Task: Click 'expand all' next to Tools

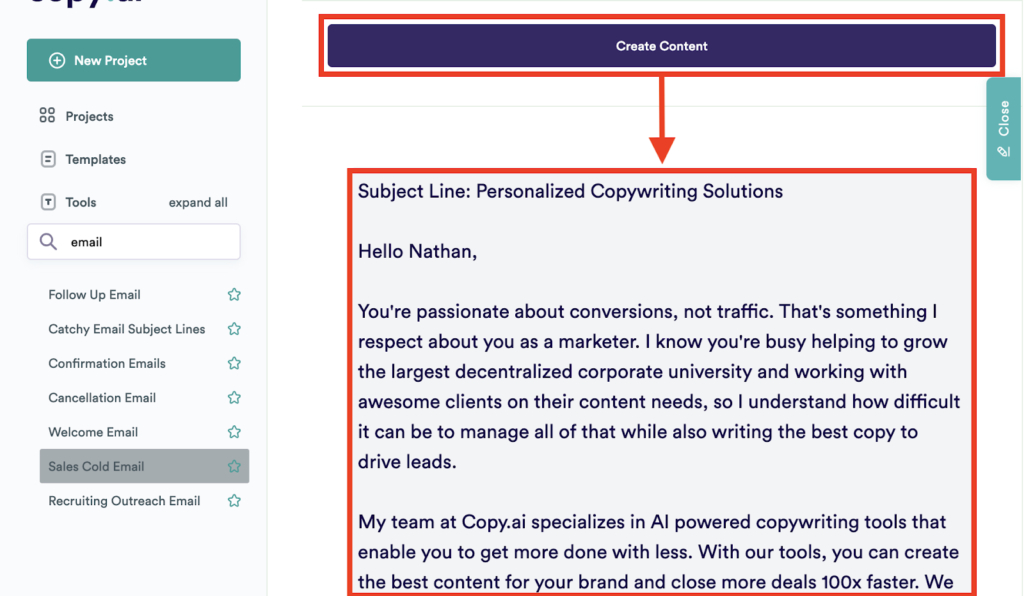Action: point(197,201)
